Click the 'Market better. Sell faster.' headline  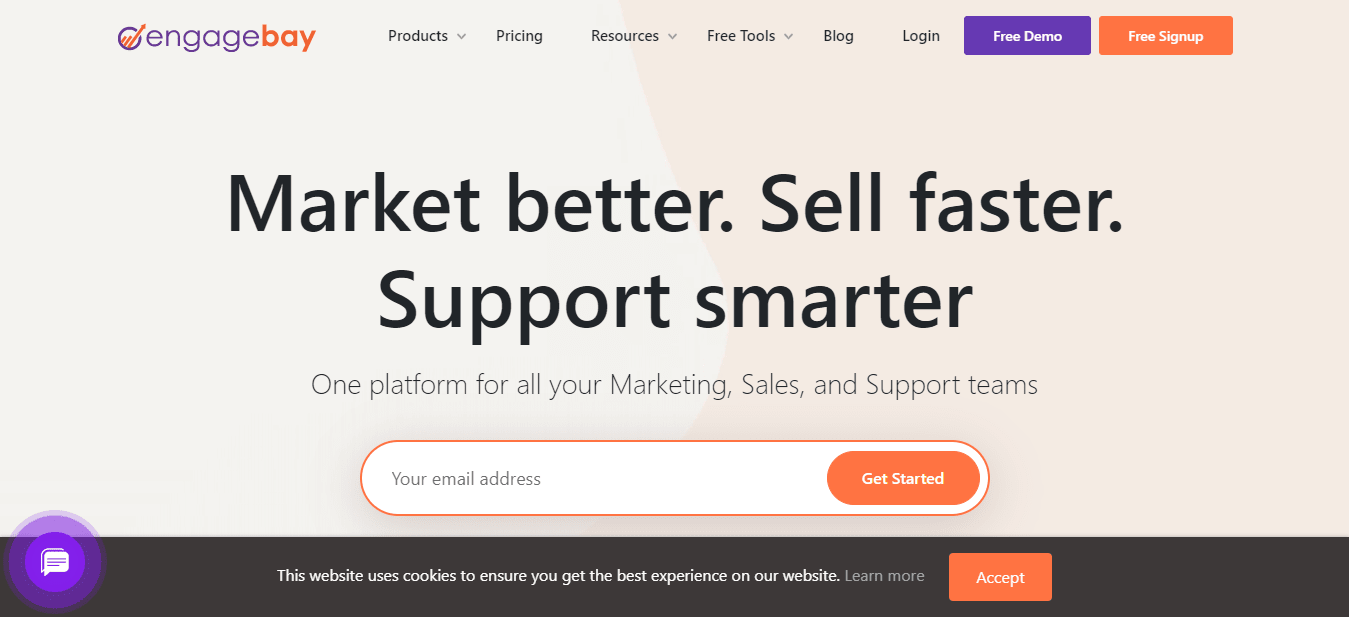[675, 204]
